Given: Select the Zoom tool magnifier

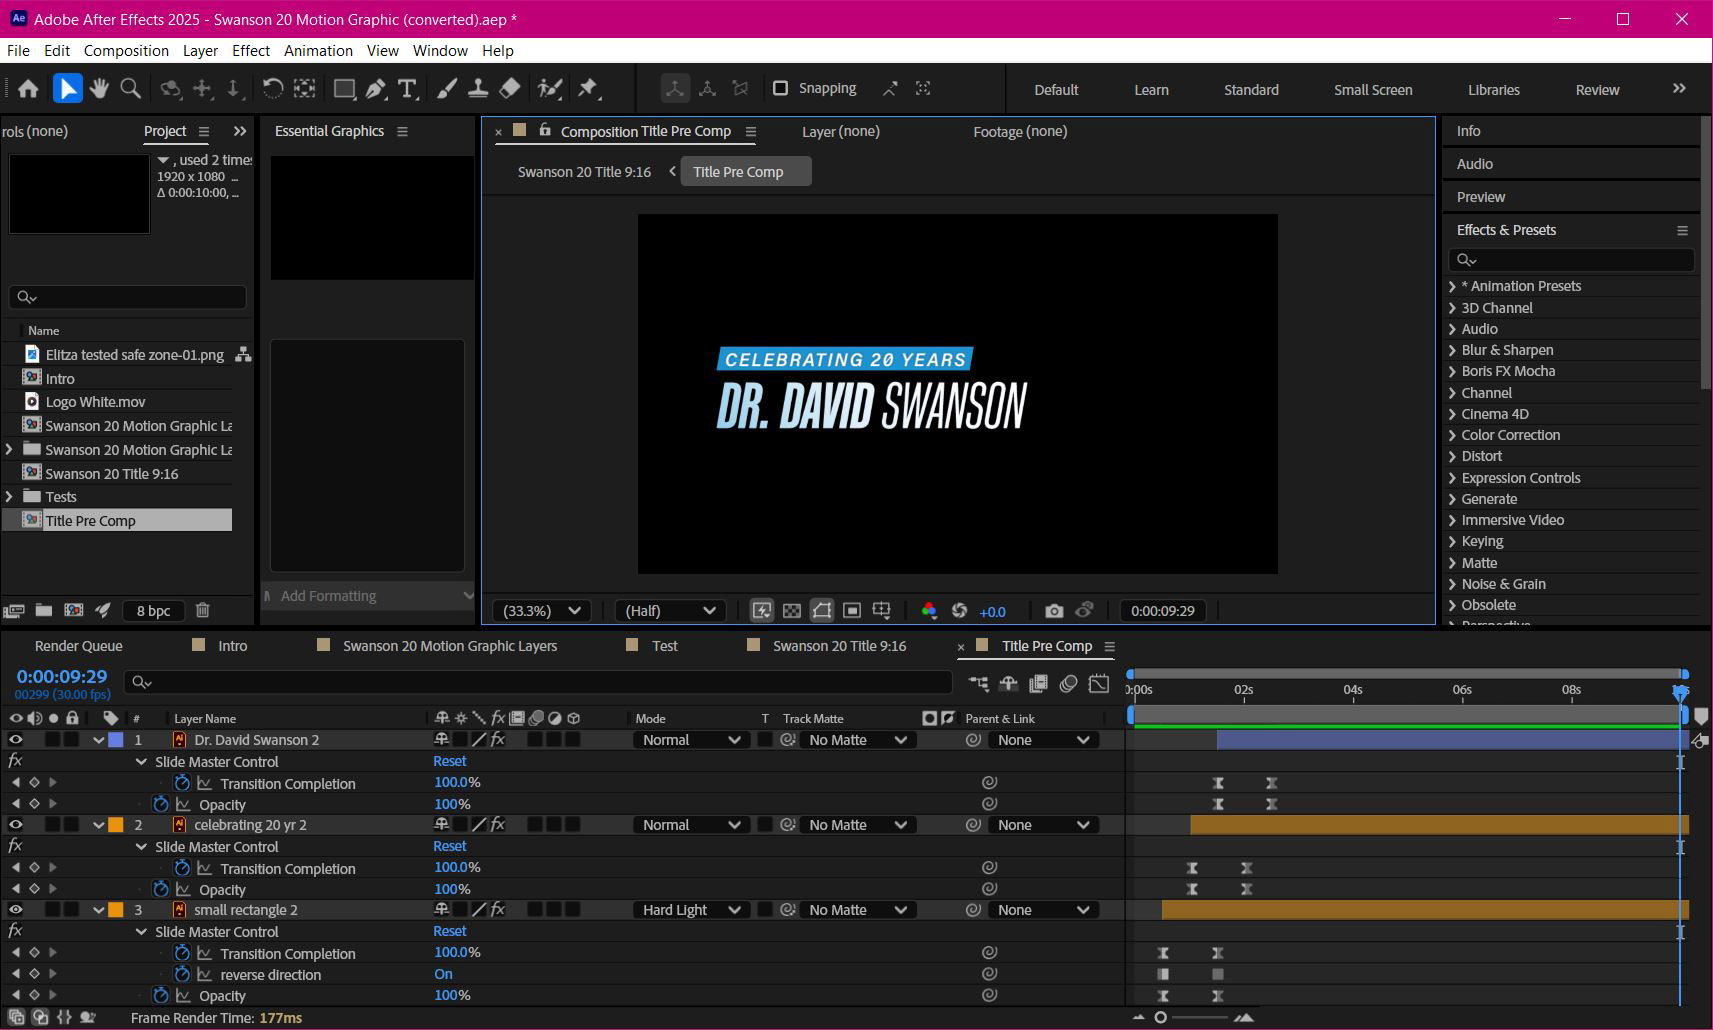Looking at the screenshot, I should (x=130, y=89).
